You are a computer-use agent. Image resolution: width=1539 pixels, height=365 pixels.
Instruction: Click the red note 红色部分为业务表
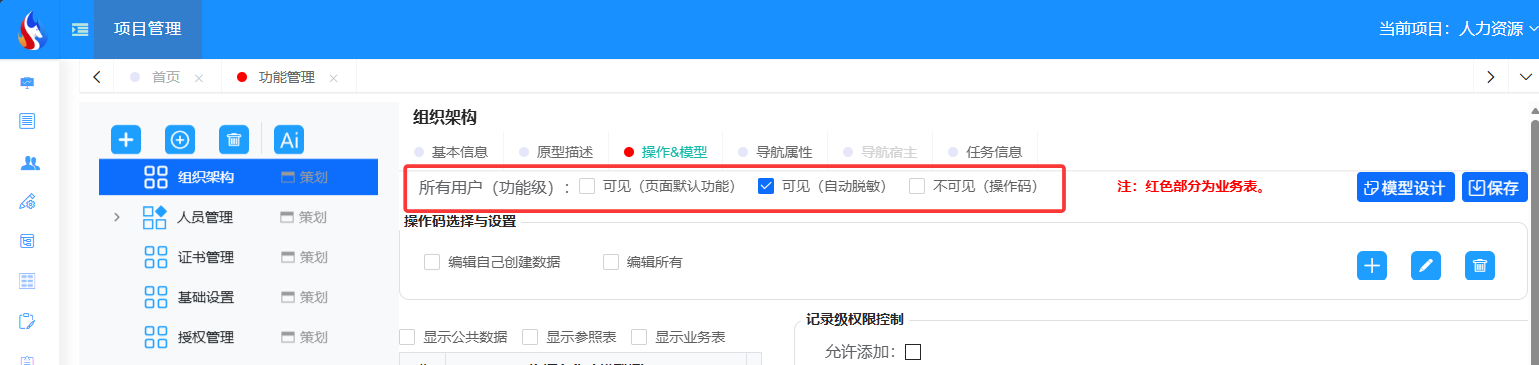click(x=1191, y=186)
